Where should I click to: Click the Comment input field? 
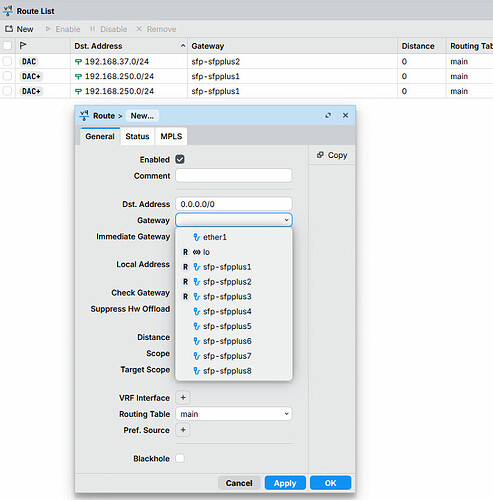pyautogui.click(x=234, y=175)
